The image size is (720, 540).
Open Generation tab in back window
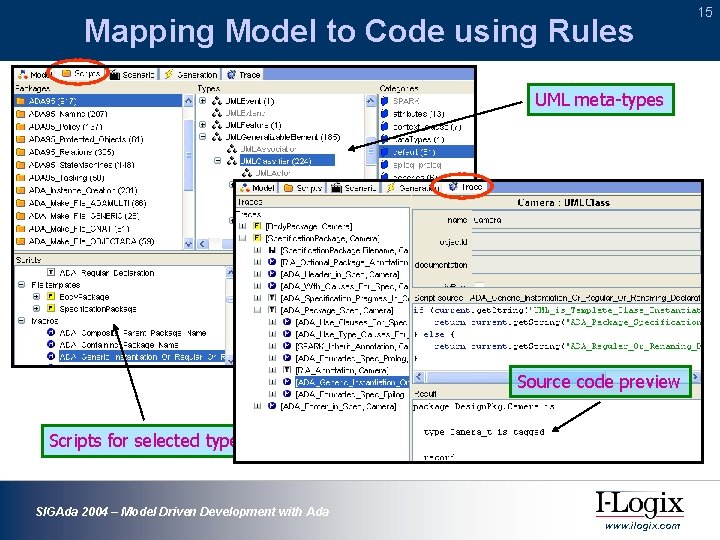(191, 74)
